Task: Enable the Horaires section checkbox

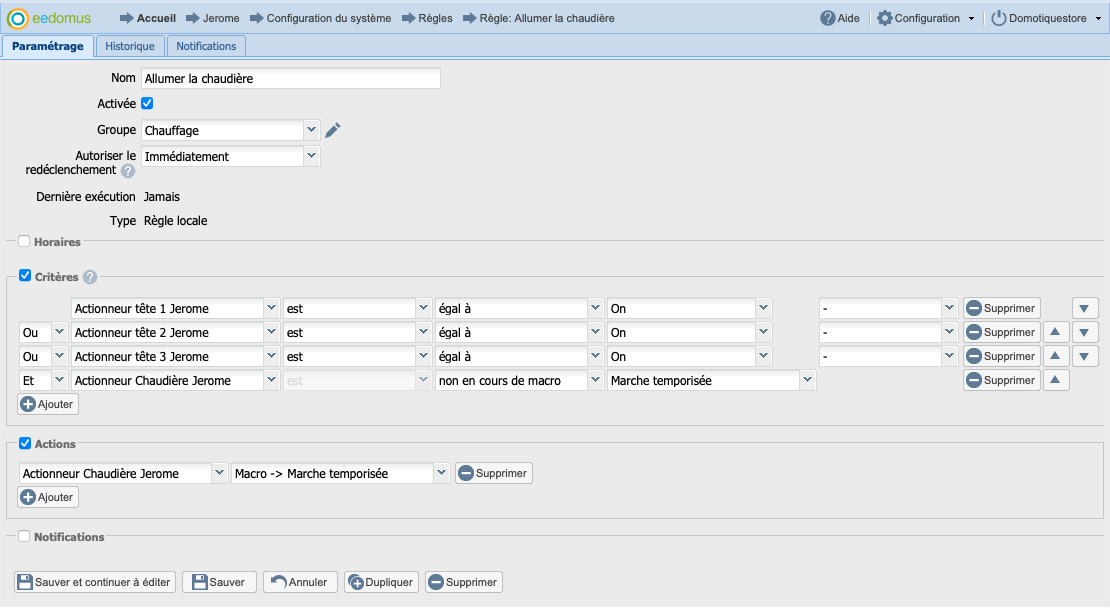Action: pos(24,241)
